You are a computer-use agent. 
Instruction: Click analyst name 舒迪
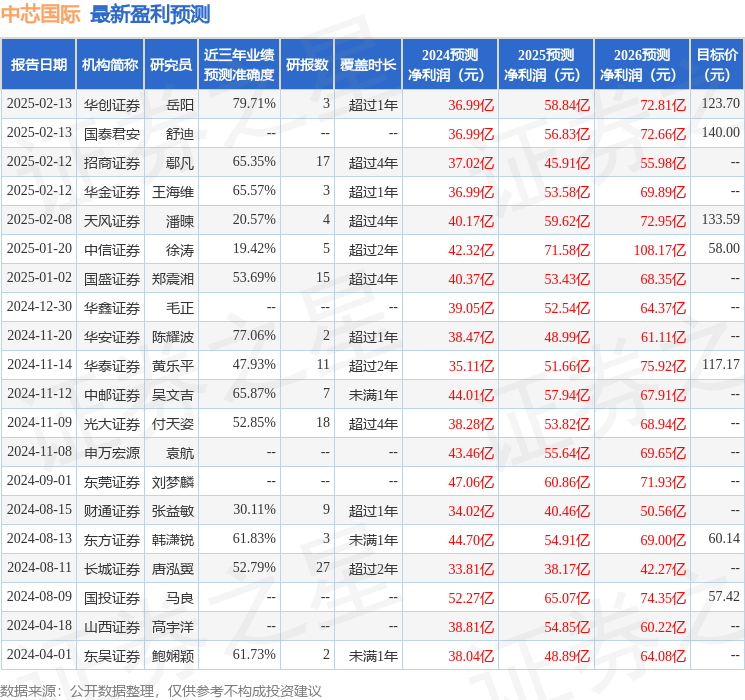point(180,134)
